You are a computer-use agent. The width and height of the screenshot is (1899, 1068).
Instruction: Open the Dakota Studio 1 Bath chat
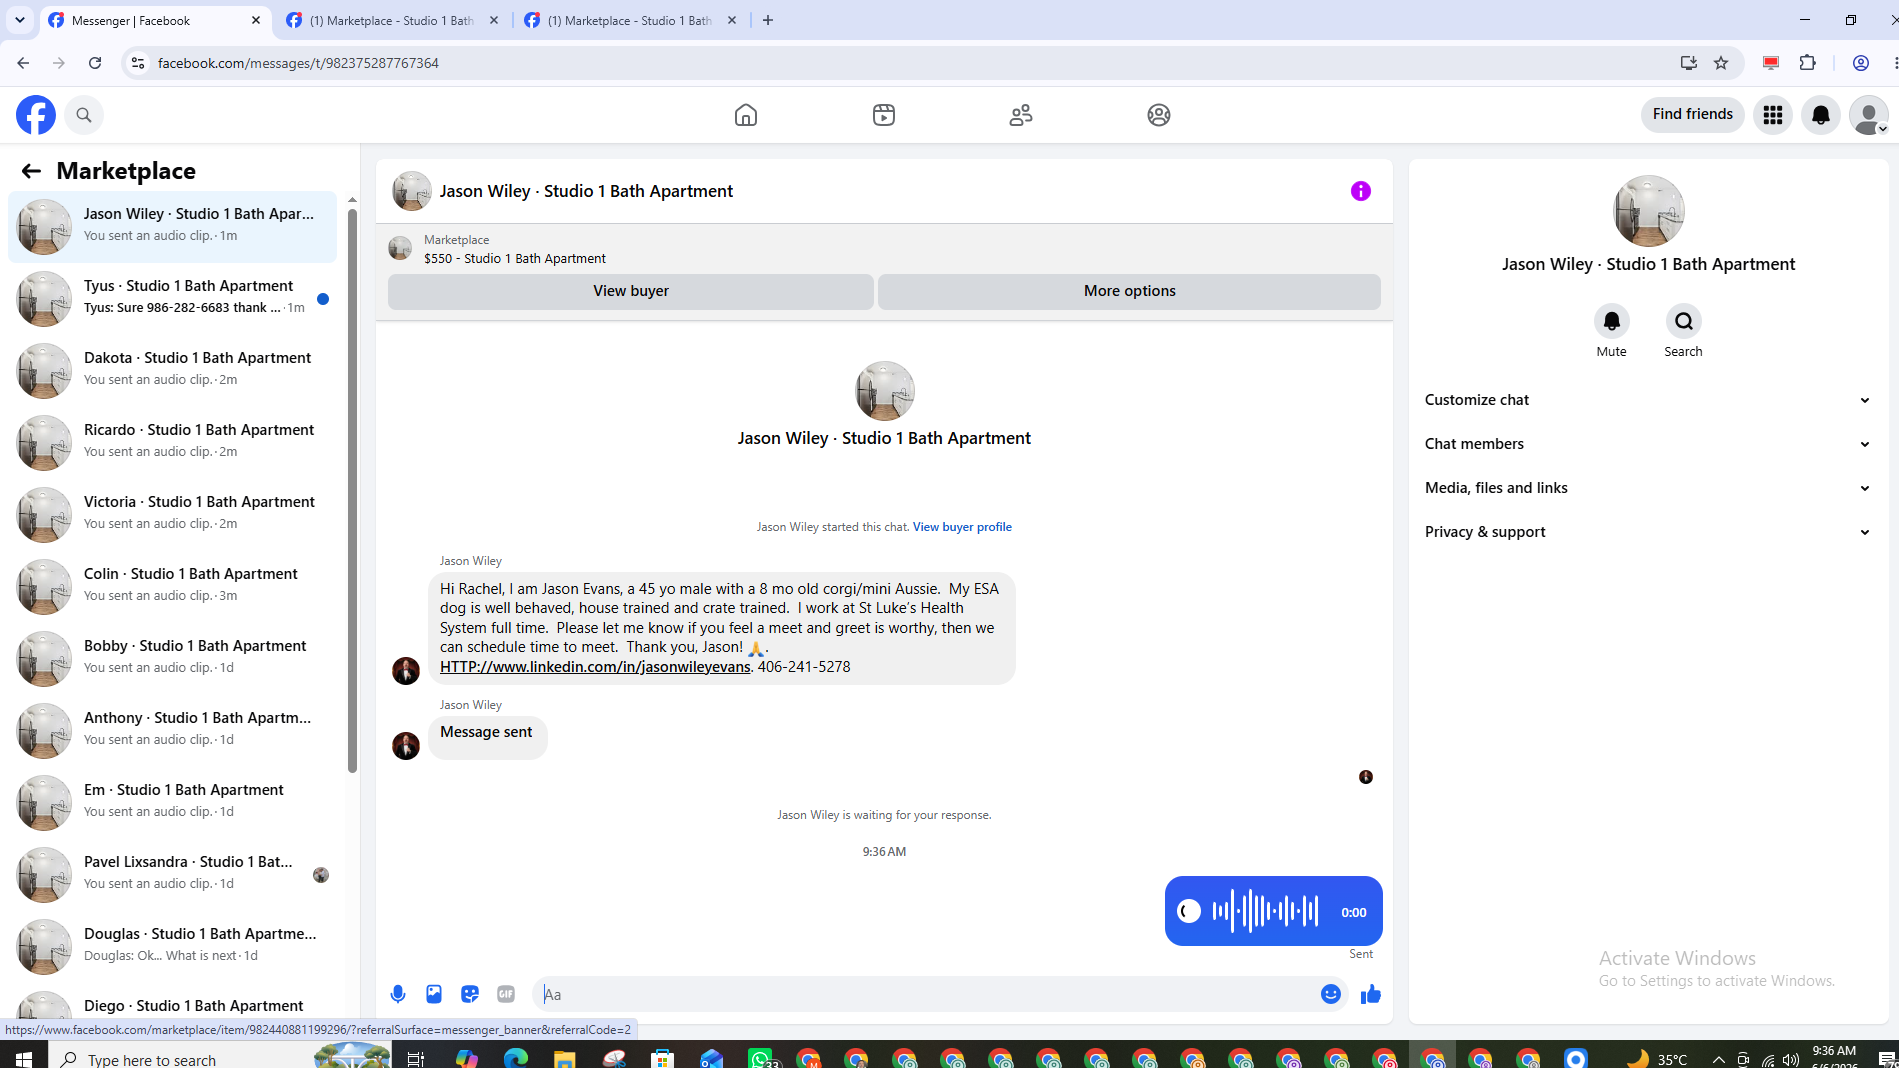pos(173,370)
